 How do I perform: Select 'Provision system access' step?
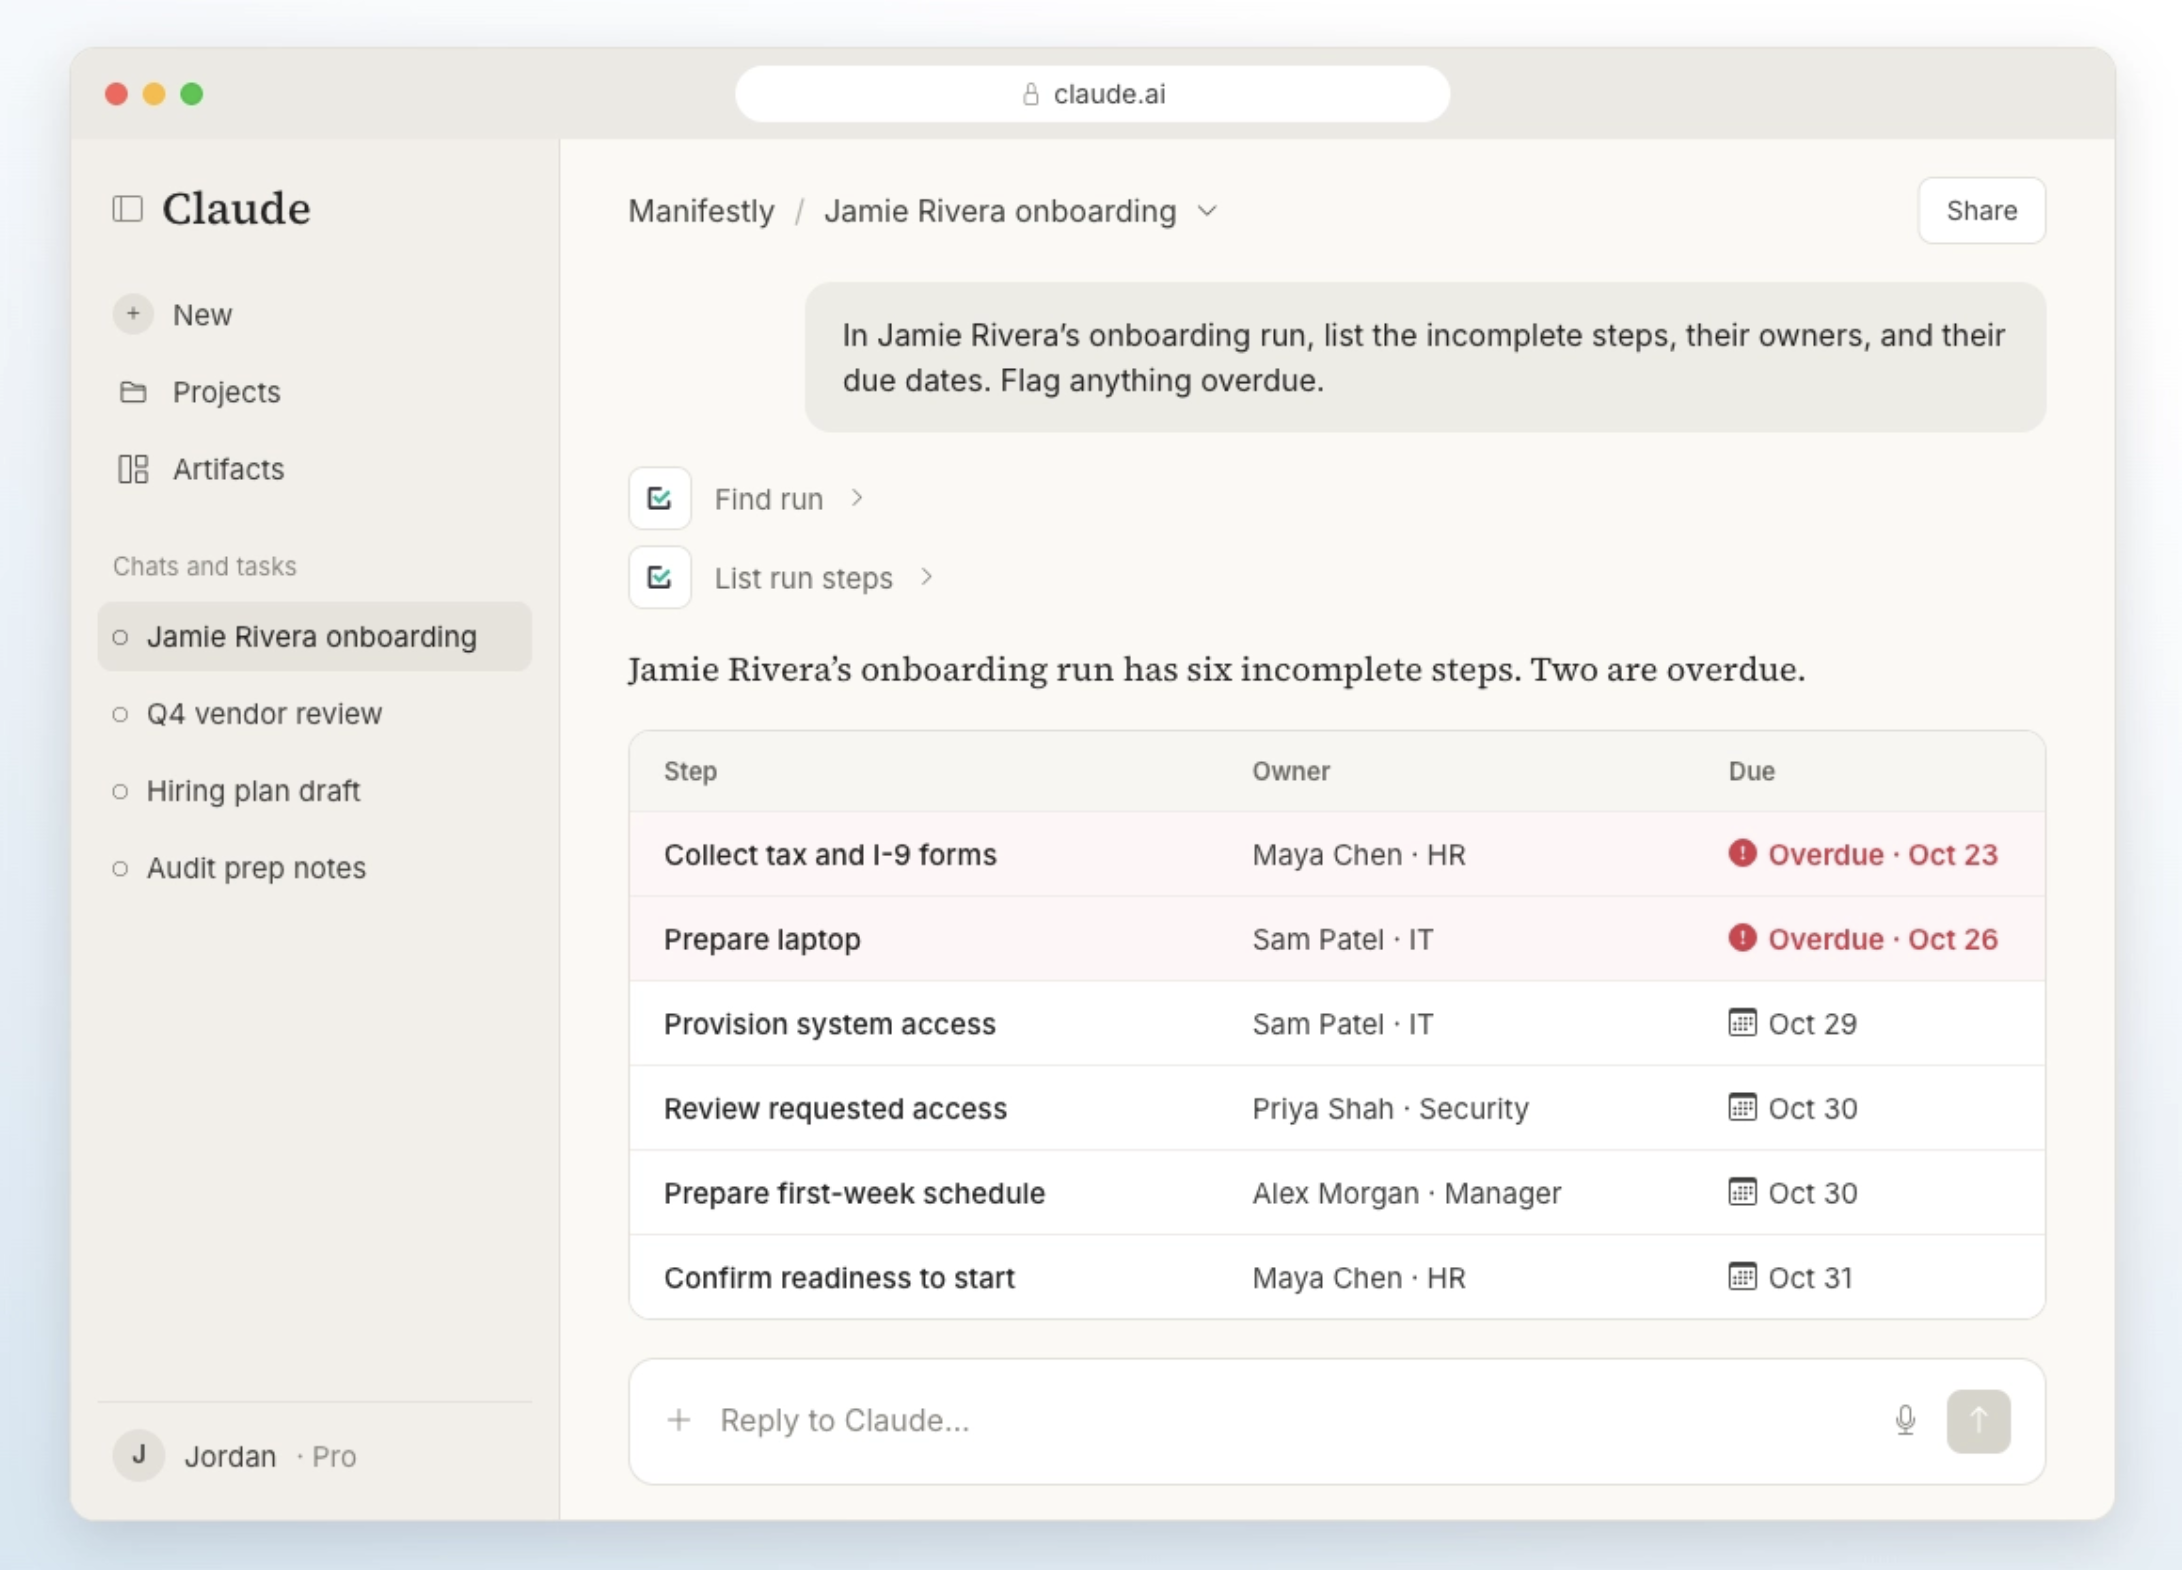pyautogui.click(x=830, y=1024)
